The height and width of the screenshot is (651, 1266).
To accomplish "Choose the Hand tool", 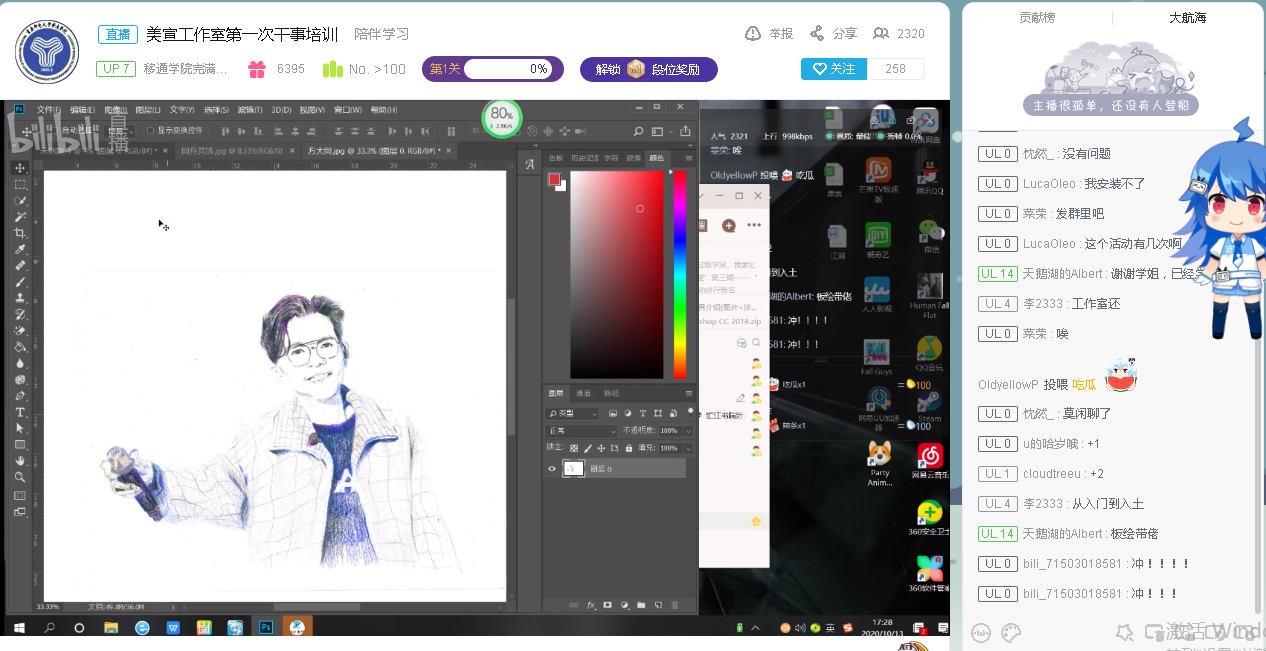I will click(x=20, y=461).
